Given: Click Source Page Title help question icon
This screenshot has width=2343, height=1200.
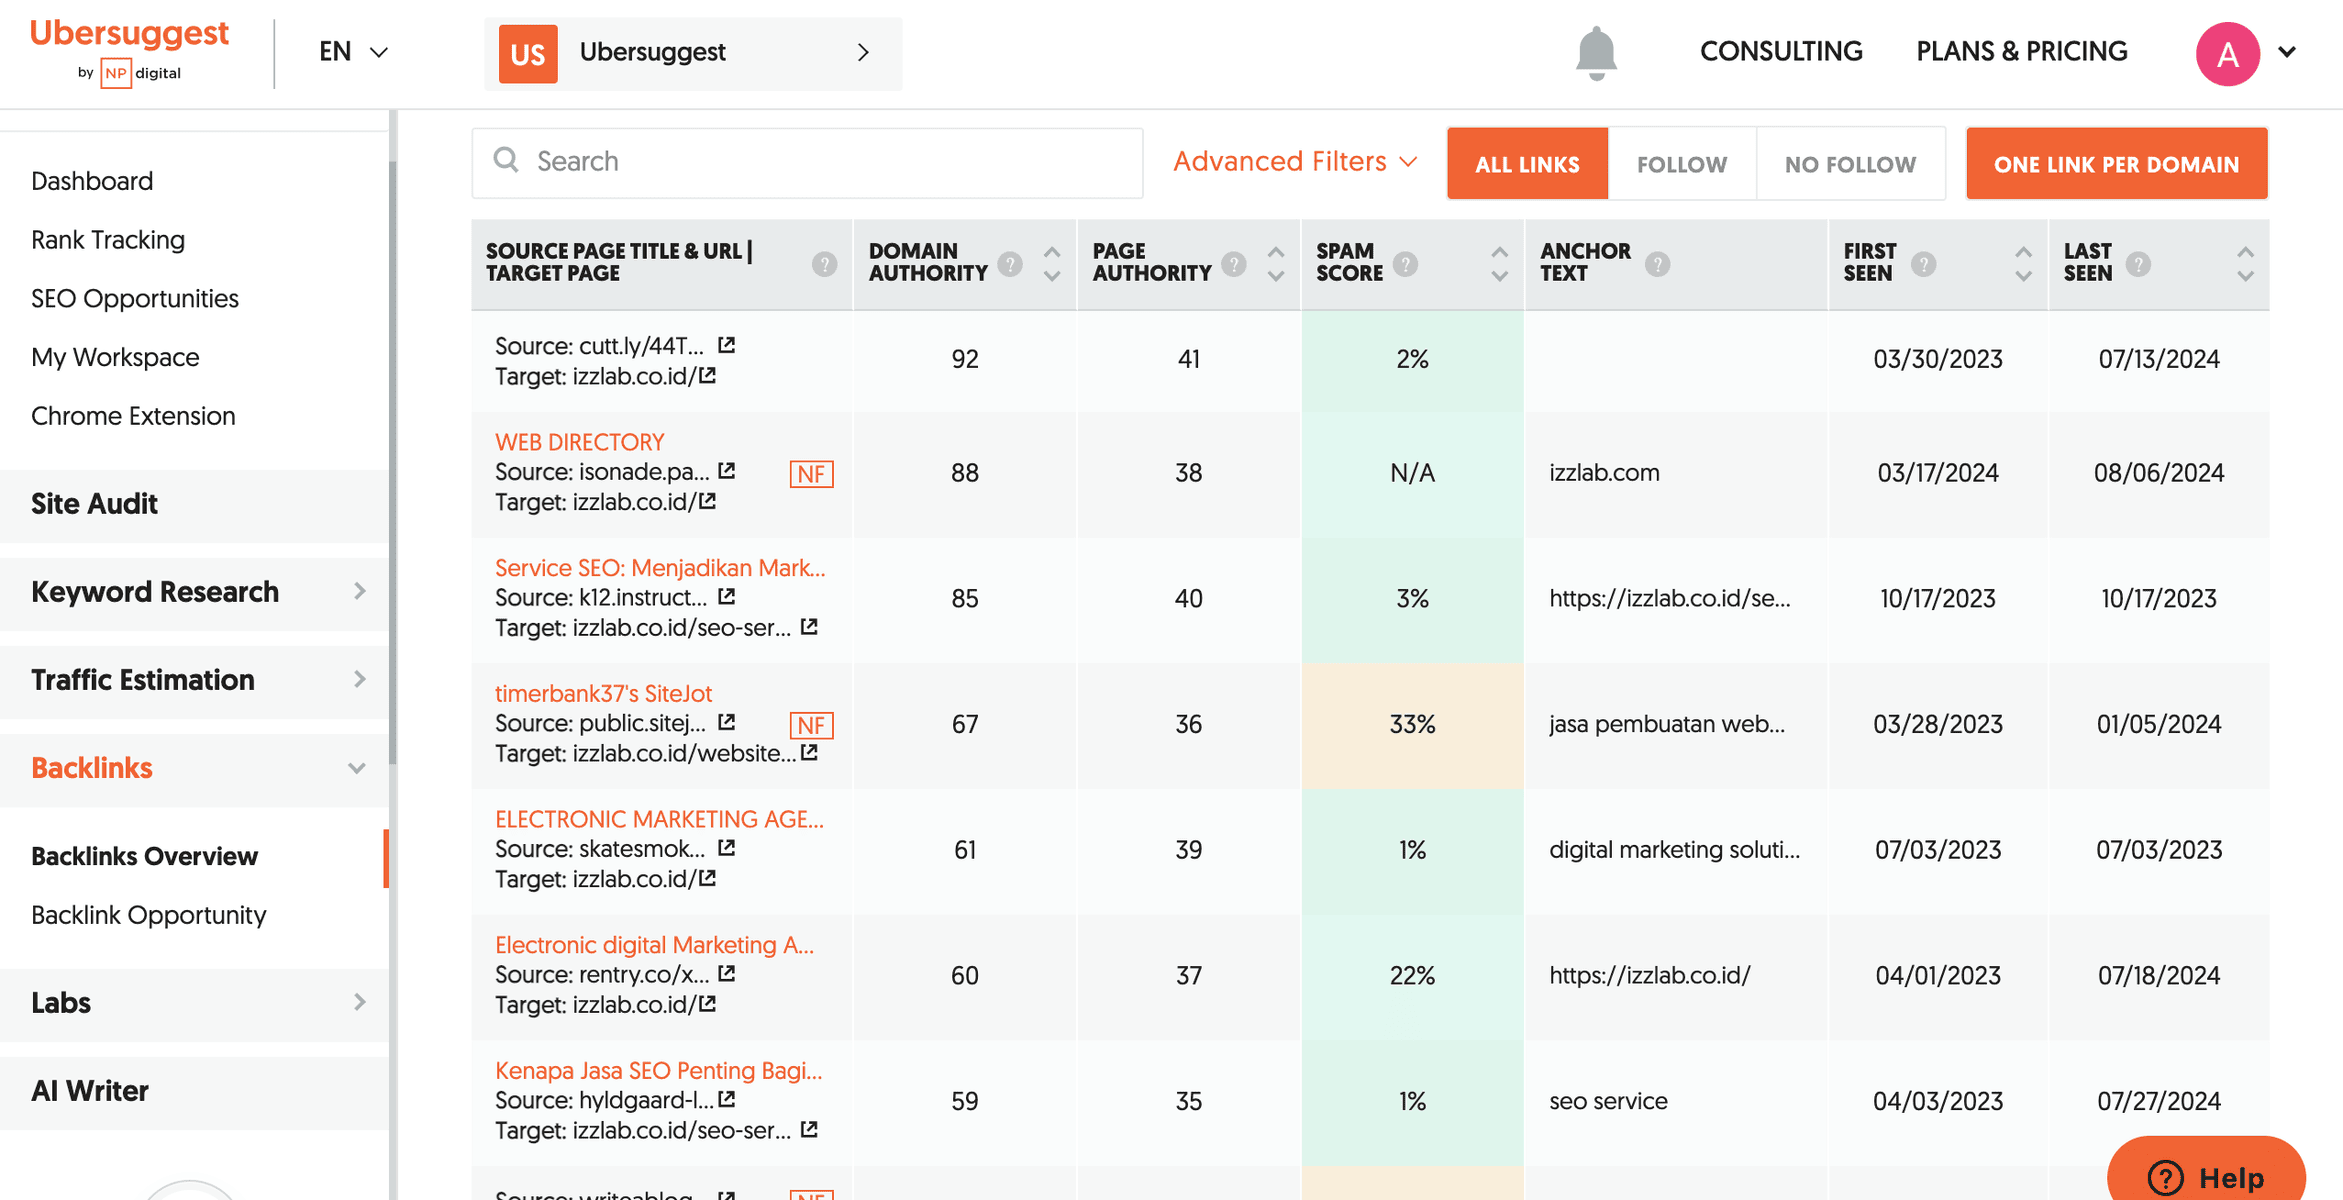Looking at the screenshot, I should [x=824, y=264].
